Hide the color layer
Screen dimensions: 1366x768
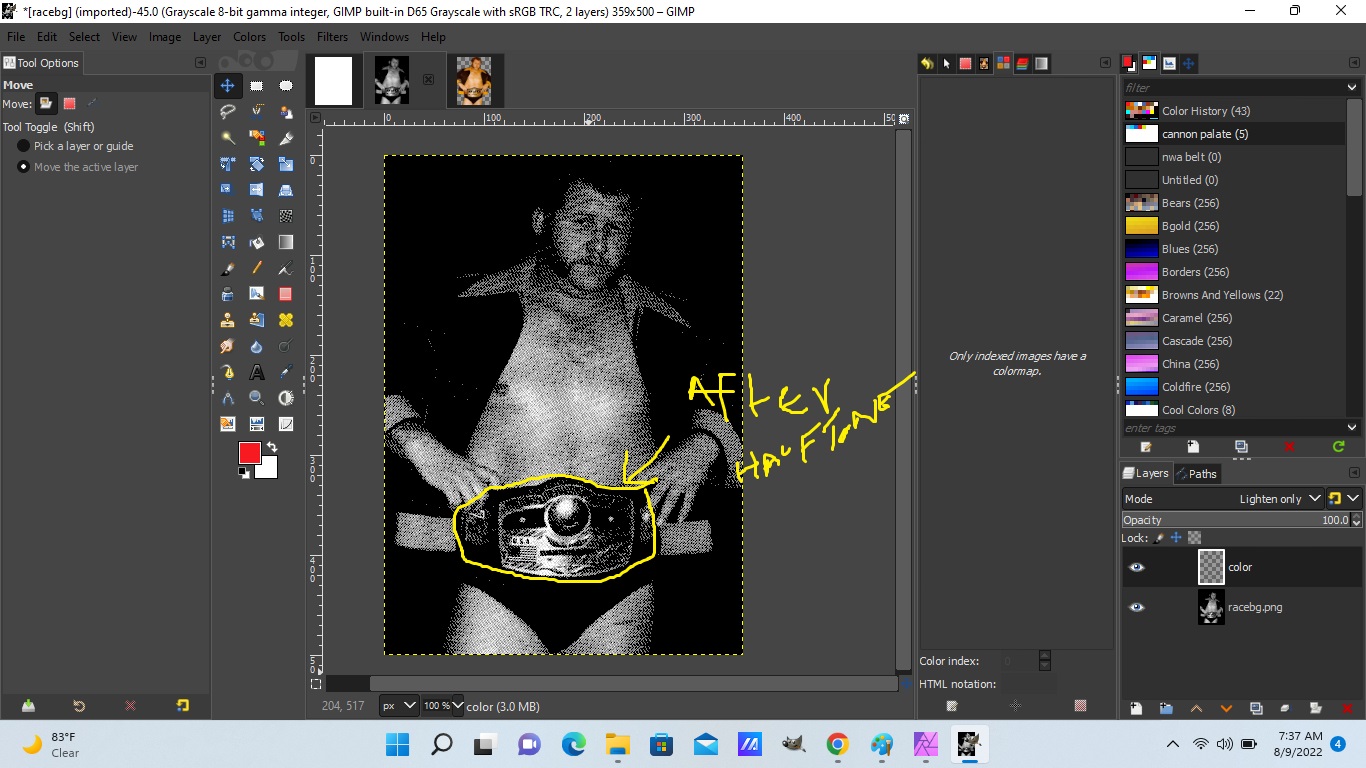tap(1136, 567)
